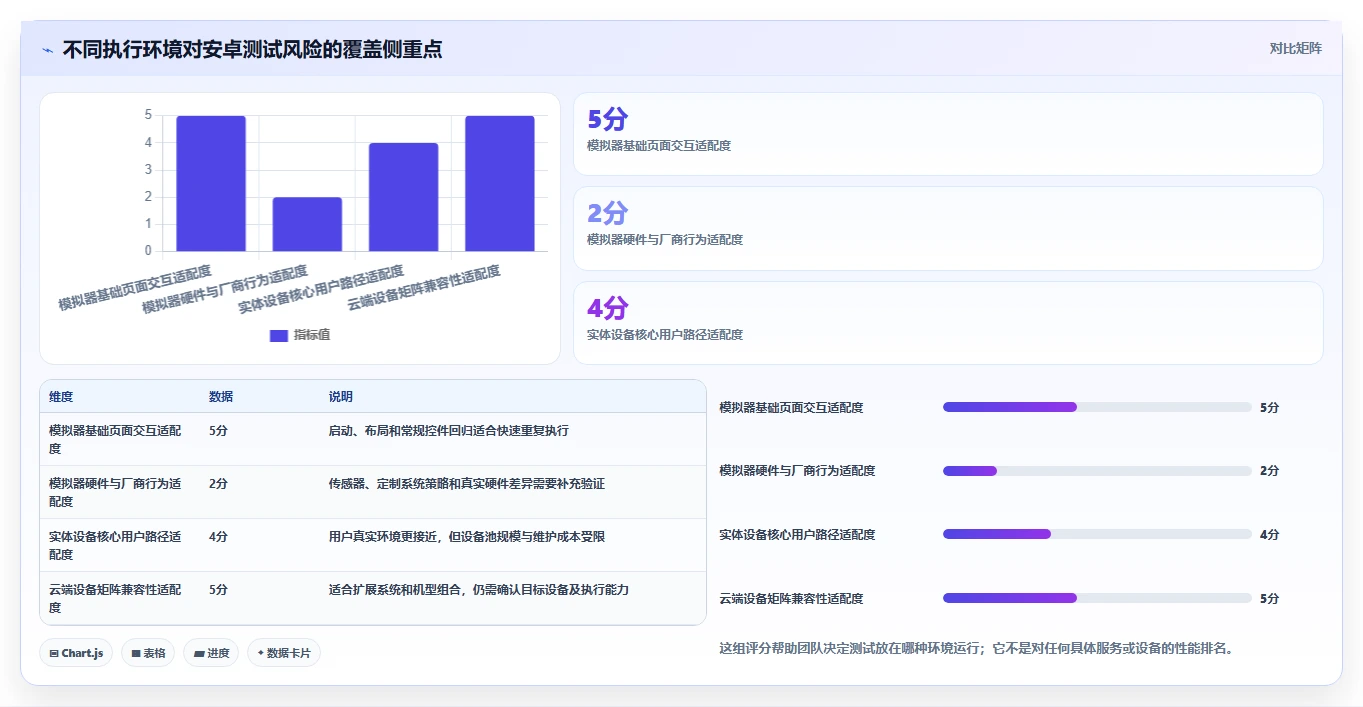The height and width of the screenshot is (707, 1363).
Task: Click the 云端设备矩阵兼容性适配度 progress bar
Action: coord(1097,598)
